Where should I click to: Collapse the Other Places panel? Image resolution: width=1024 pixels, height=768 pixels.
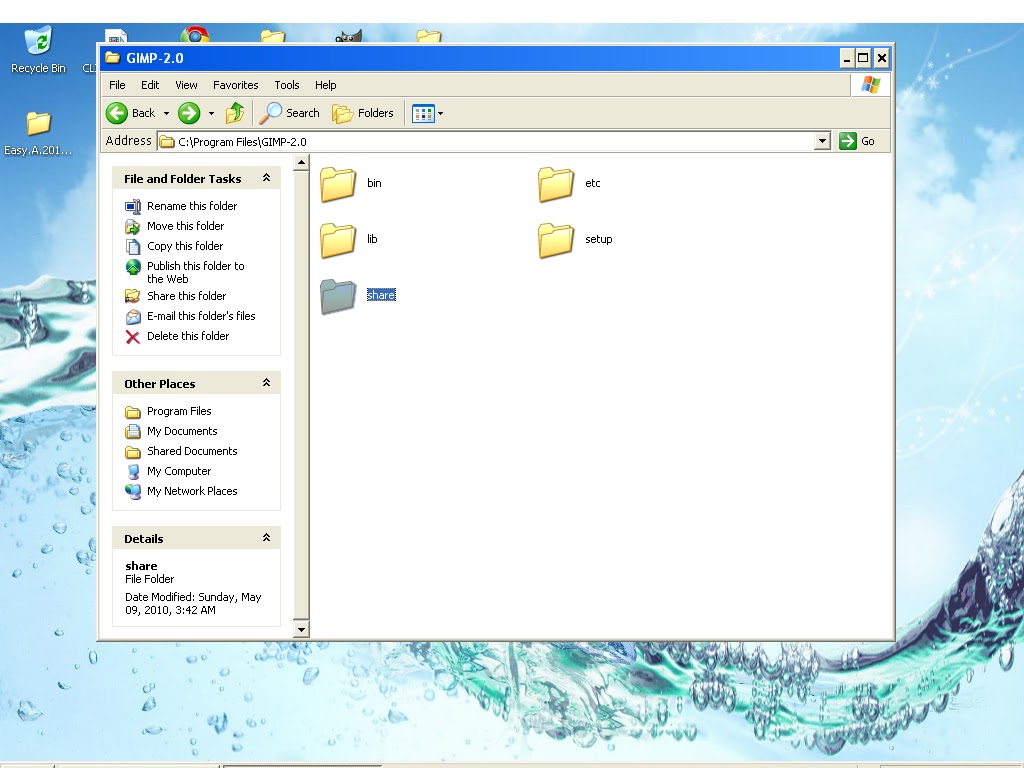coord(266,383)
